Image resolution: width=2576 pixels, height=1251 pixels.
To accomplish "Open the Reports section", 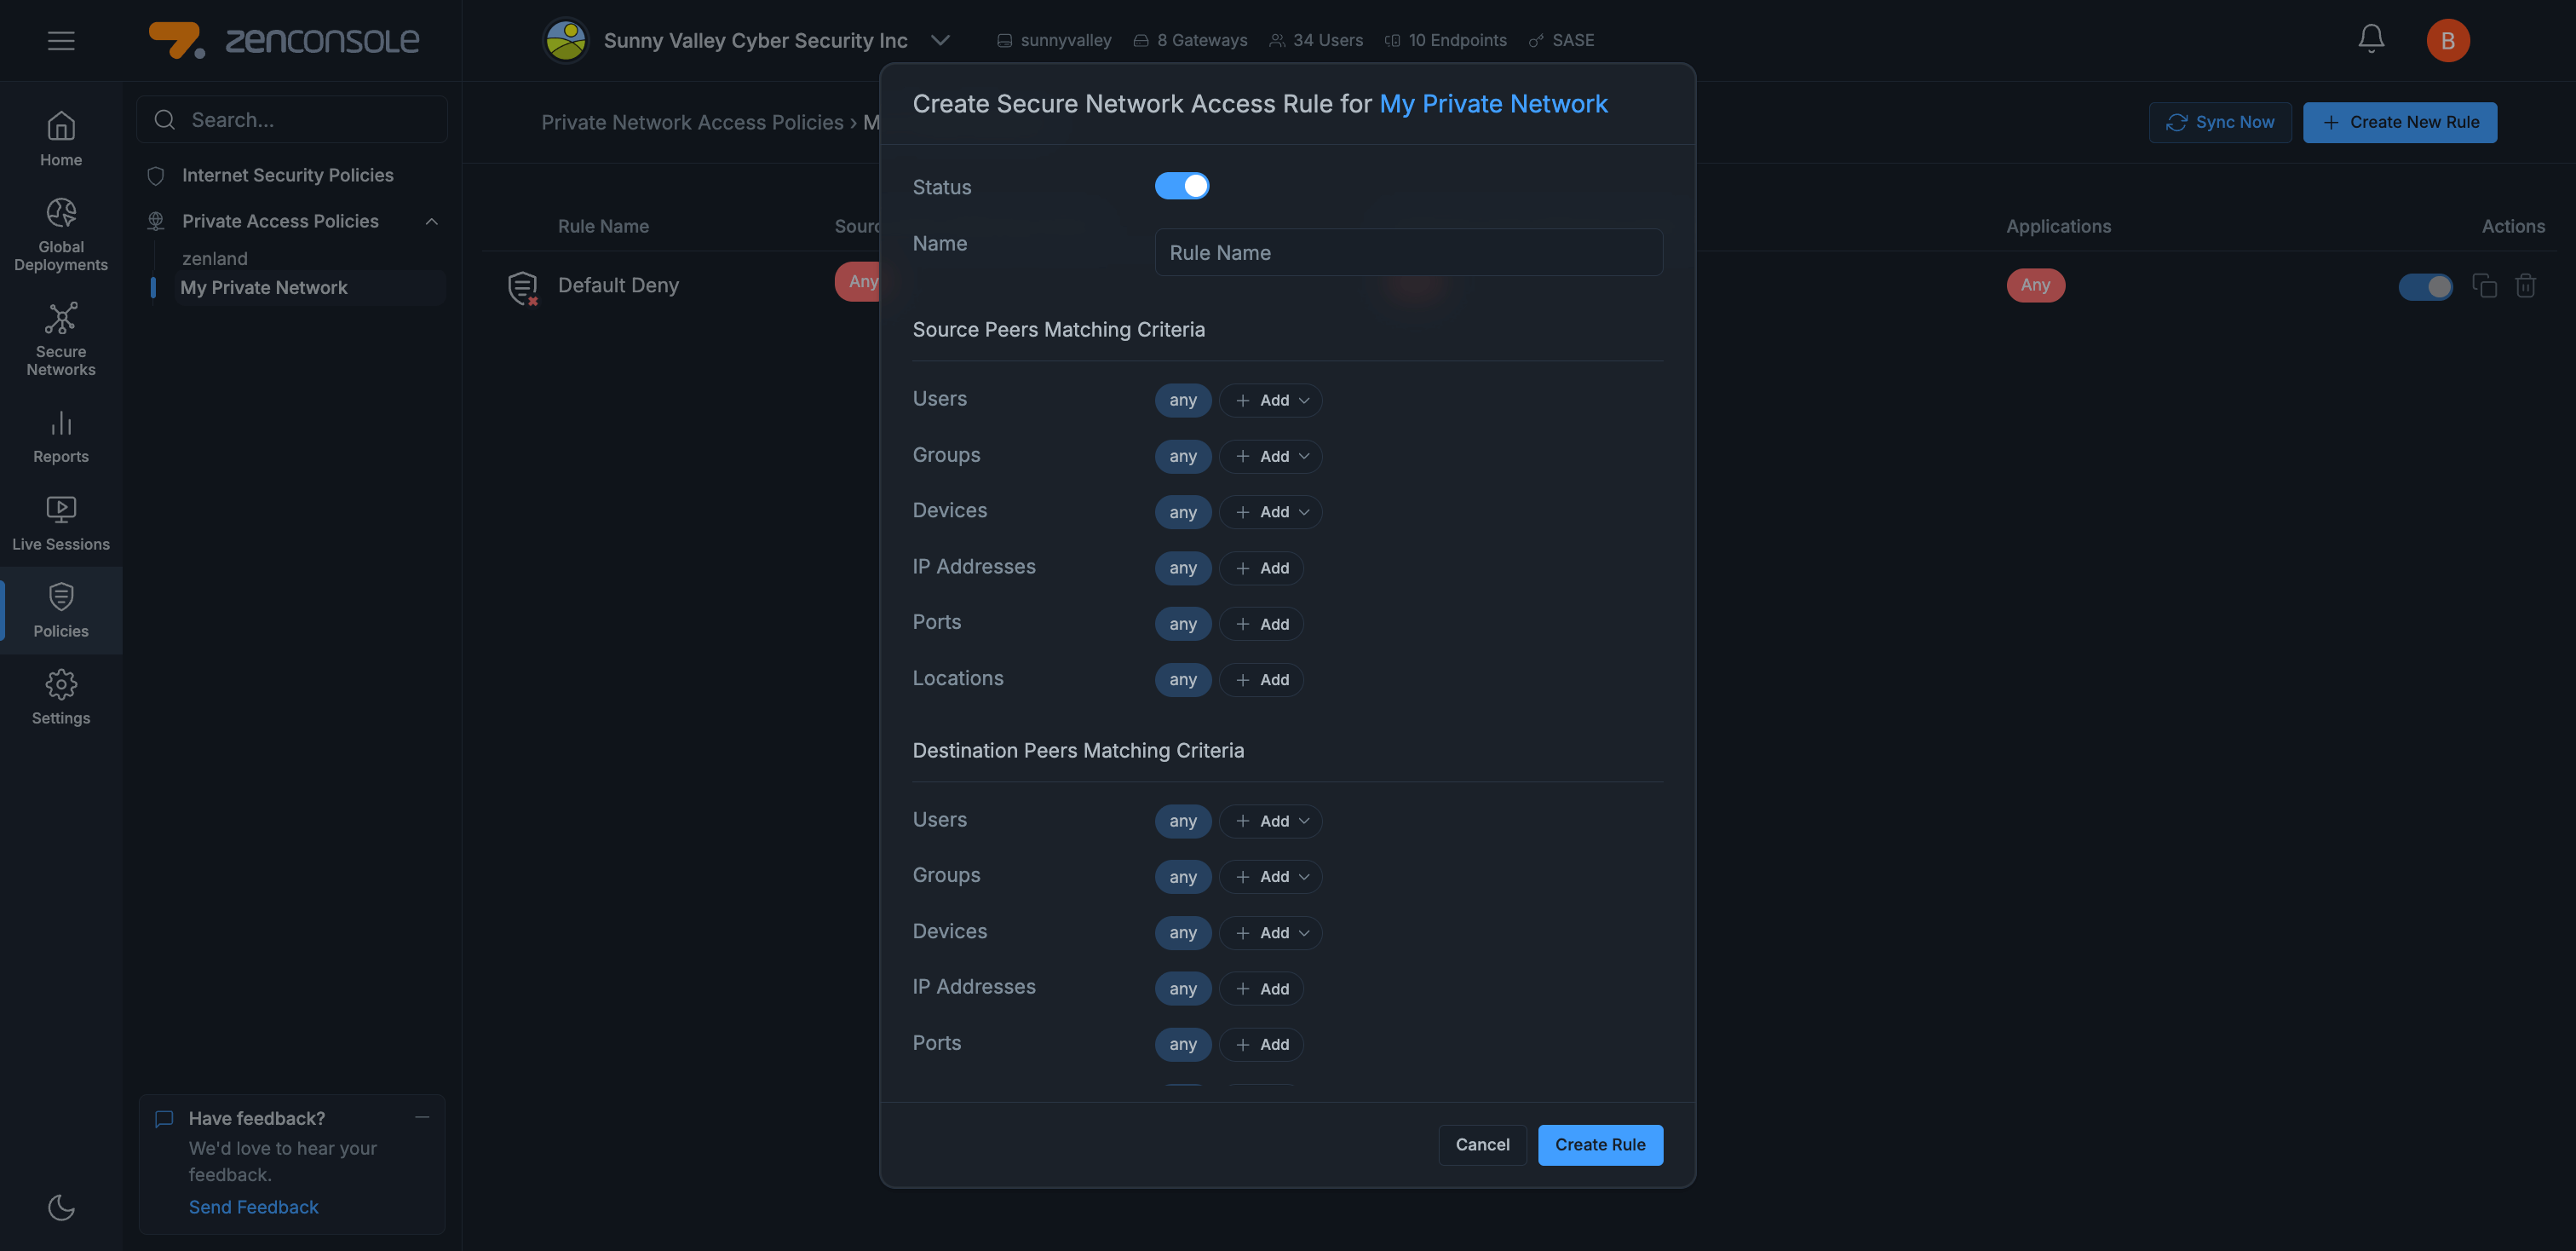I will 60,437.
